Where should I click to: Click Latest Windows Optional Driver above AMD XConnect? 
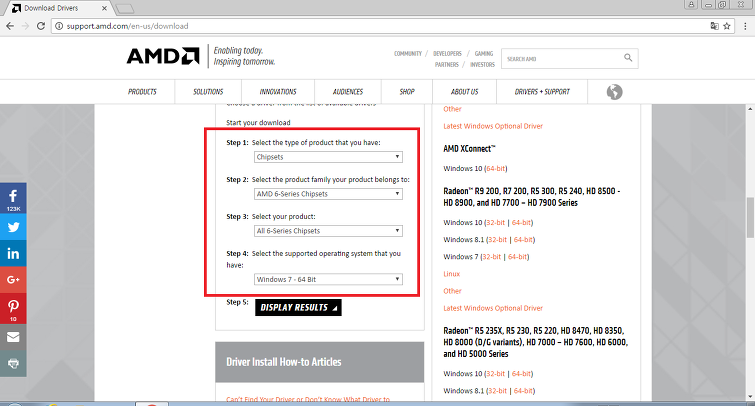pyautogui.click(x=493, y=126)
